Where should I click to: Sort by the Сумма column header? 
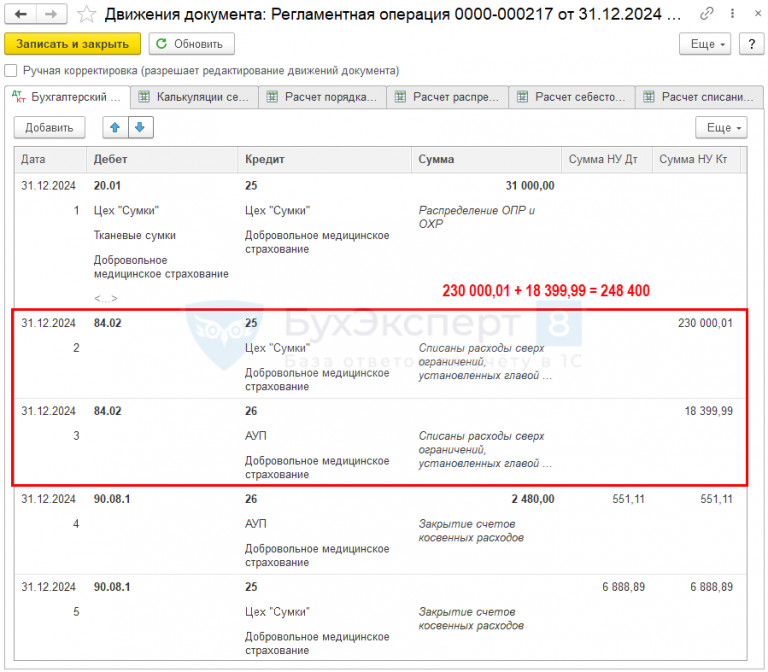(485, 159)
